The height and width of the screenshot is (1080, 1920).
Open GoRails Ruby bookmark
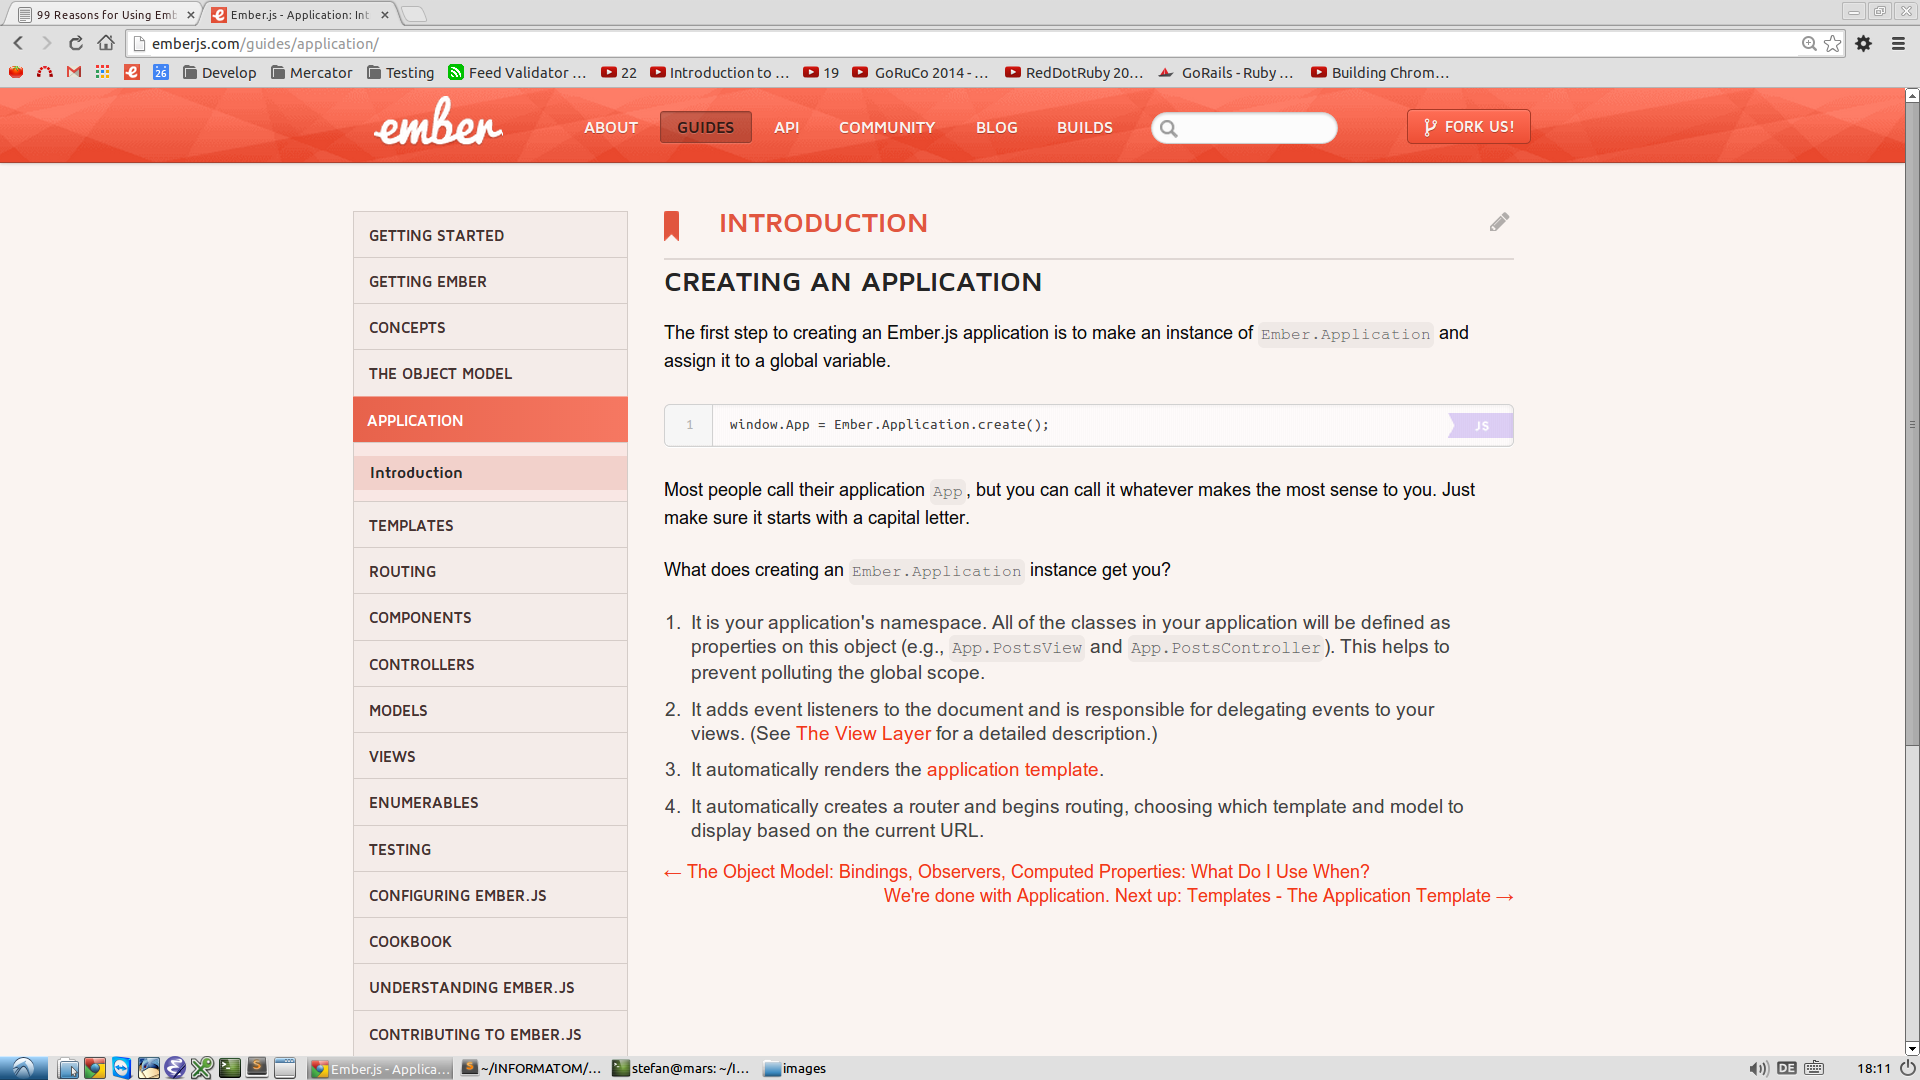pyautogui.click(x=1226, y=72)
